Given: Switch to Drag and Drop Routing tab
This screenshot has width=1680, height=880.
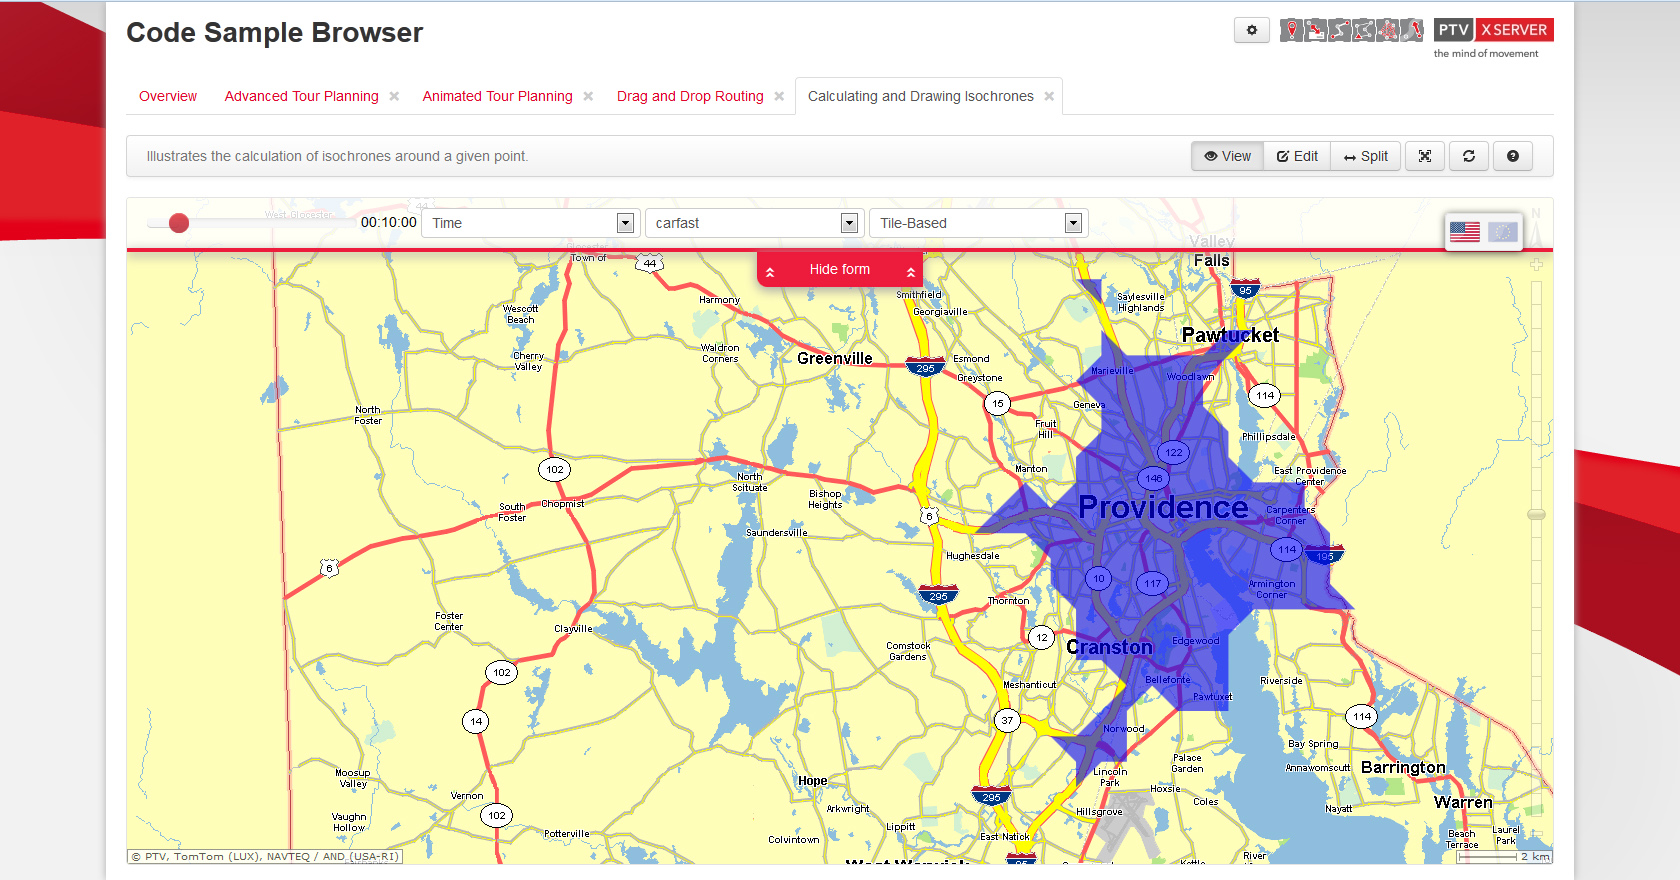Looking at the screenshot, I should point(689,96).
